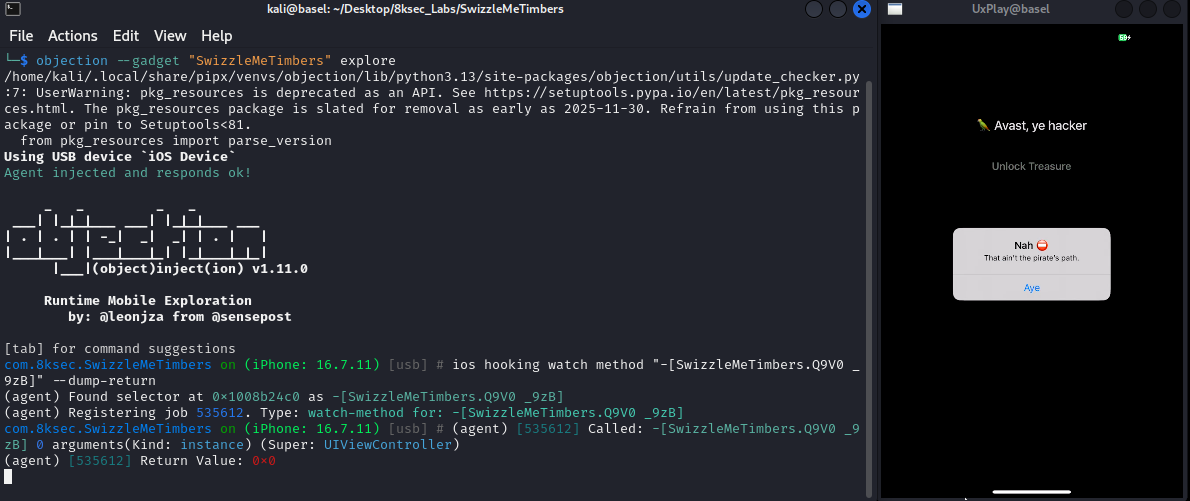
Task: Maximize the UxPlay window
Action: click(1148, 9)
